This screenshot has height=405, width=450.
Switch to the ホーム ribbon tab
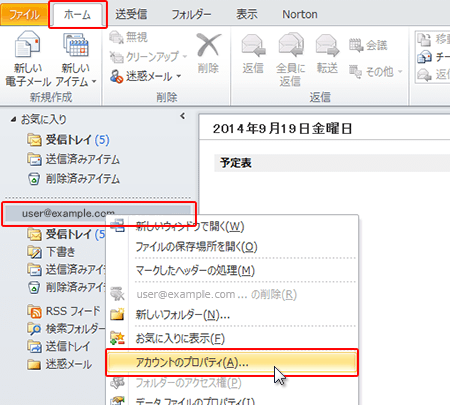[77, 15]
